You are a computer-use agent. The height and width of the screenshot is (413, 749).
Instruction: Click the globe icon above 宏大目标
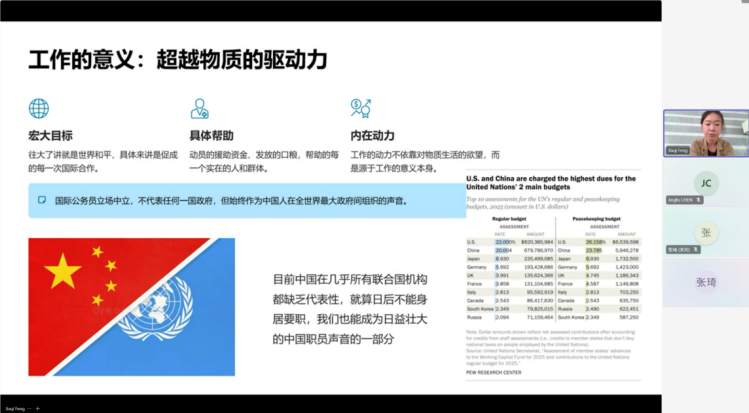point(39,108)
